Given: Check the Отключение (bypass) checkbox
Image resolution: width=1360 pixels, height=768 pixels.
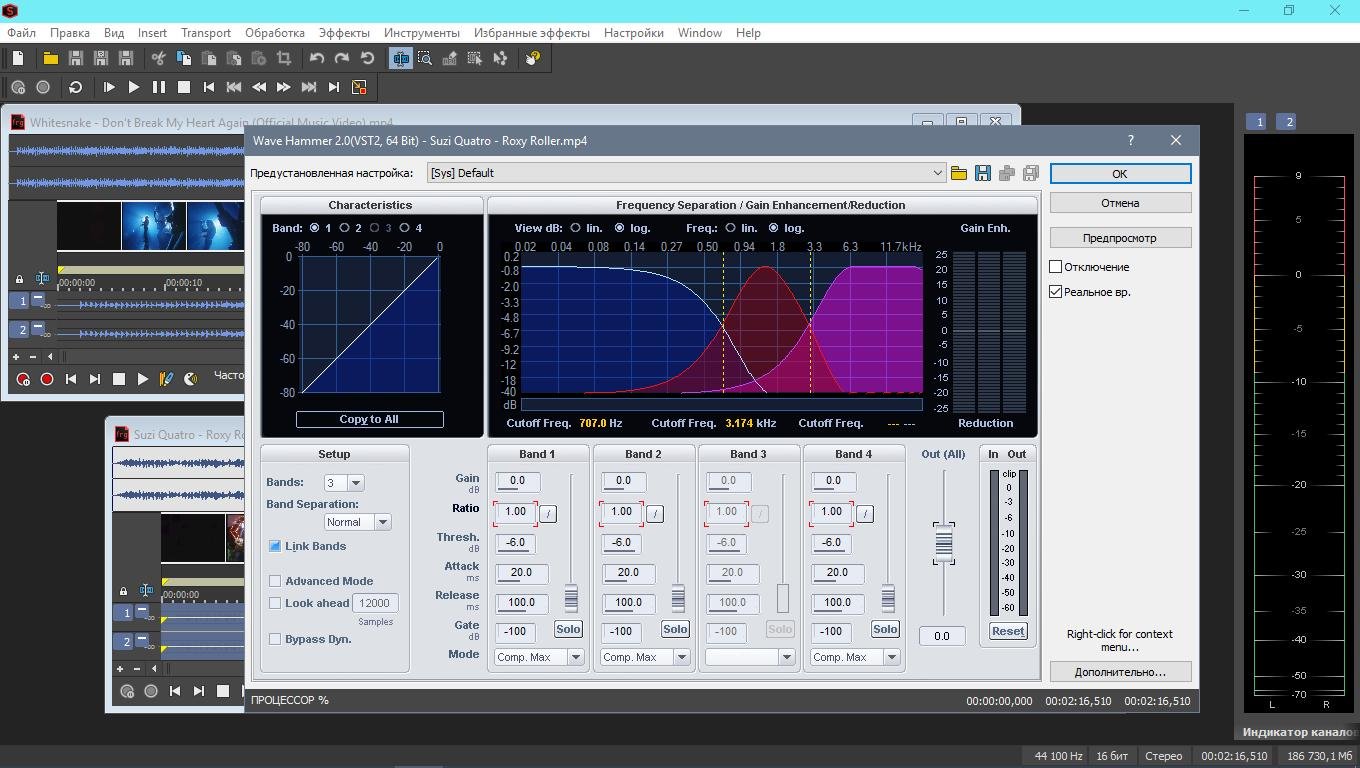Looking at the screenshot, I should (1055, 267).
